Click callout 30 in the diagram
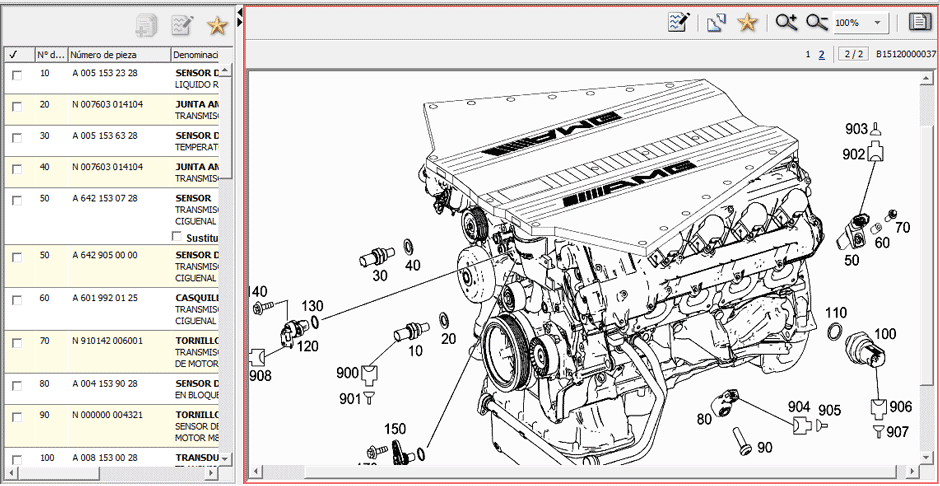 [x=380, y=275]
